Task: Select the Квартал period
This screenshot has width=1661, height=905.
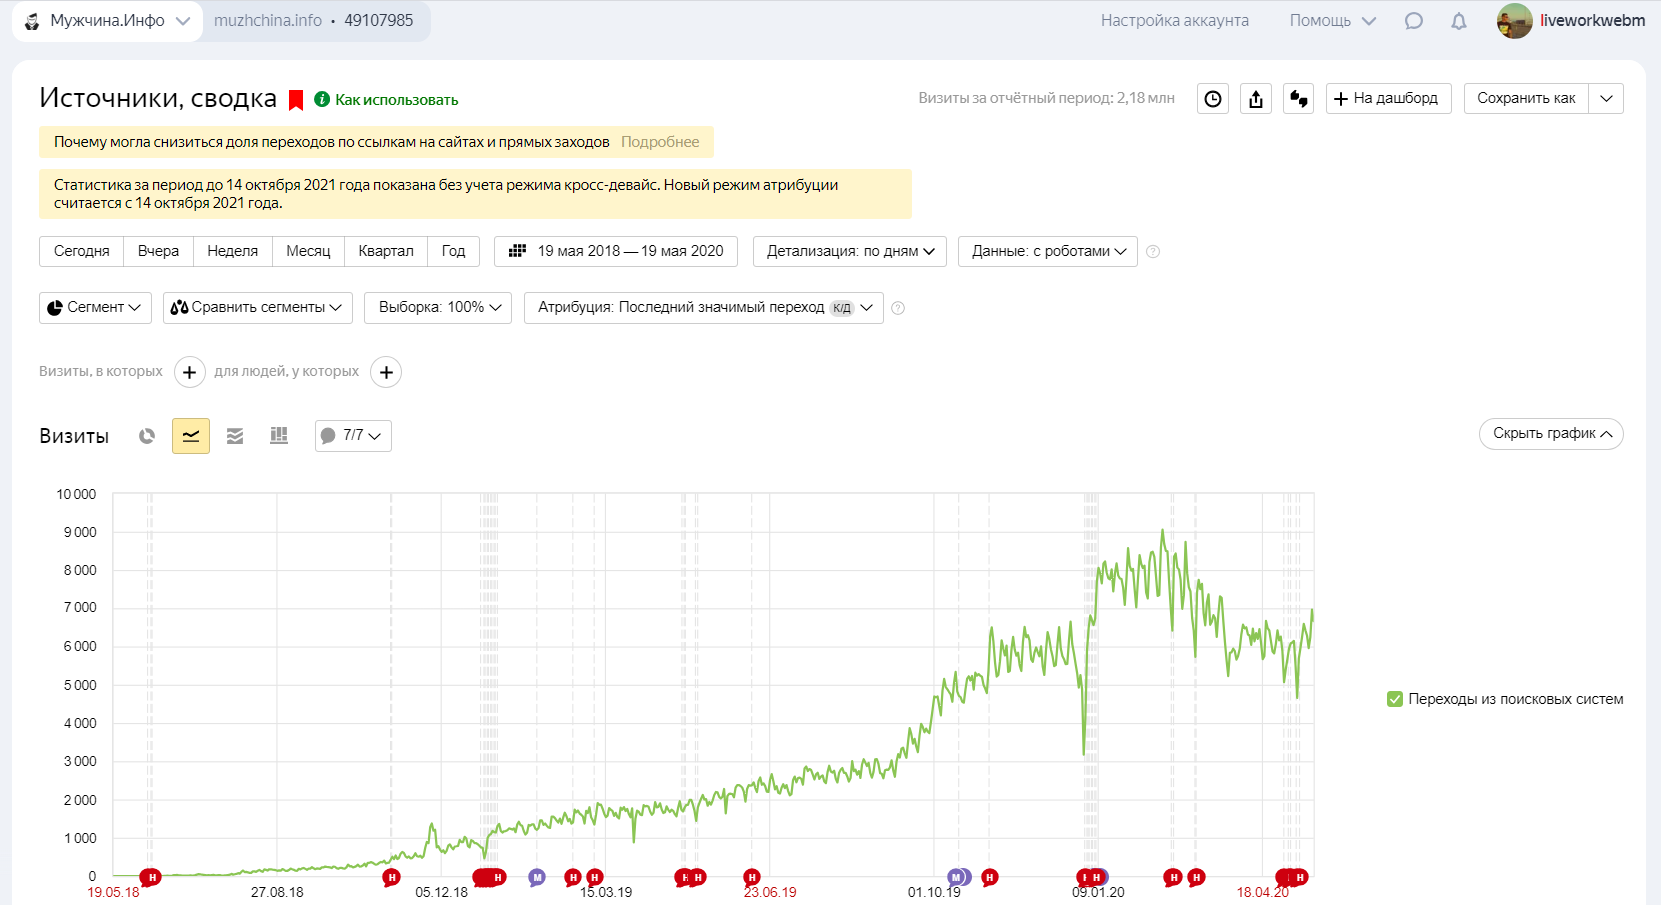Action: [x=386, y=251]
